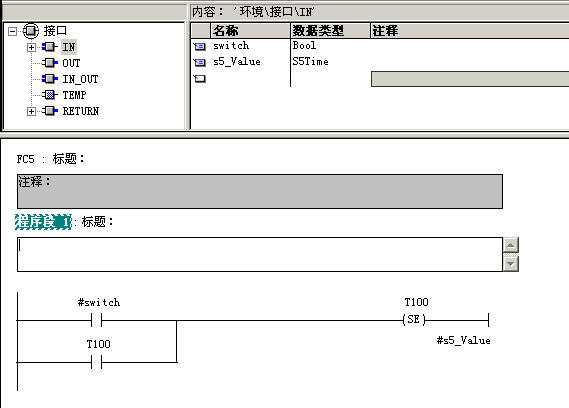The width and height of the screenshot is (569, 408).
Task: Click the network comment up arrow
Action: click(x=511, y=245)
